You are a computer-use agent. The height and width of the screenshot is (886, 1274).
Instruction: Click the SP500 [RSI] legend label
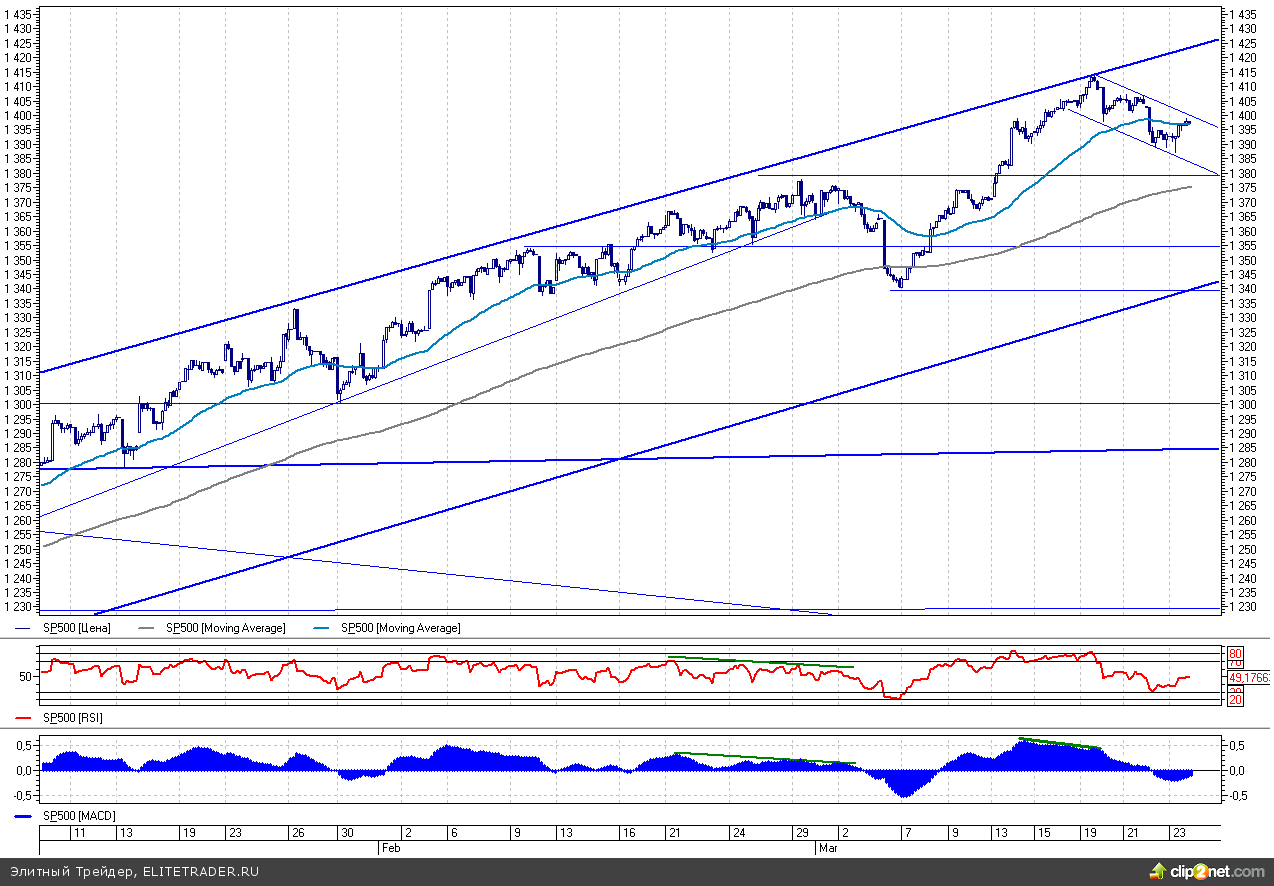tap(71, 718)
